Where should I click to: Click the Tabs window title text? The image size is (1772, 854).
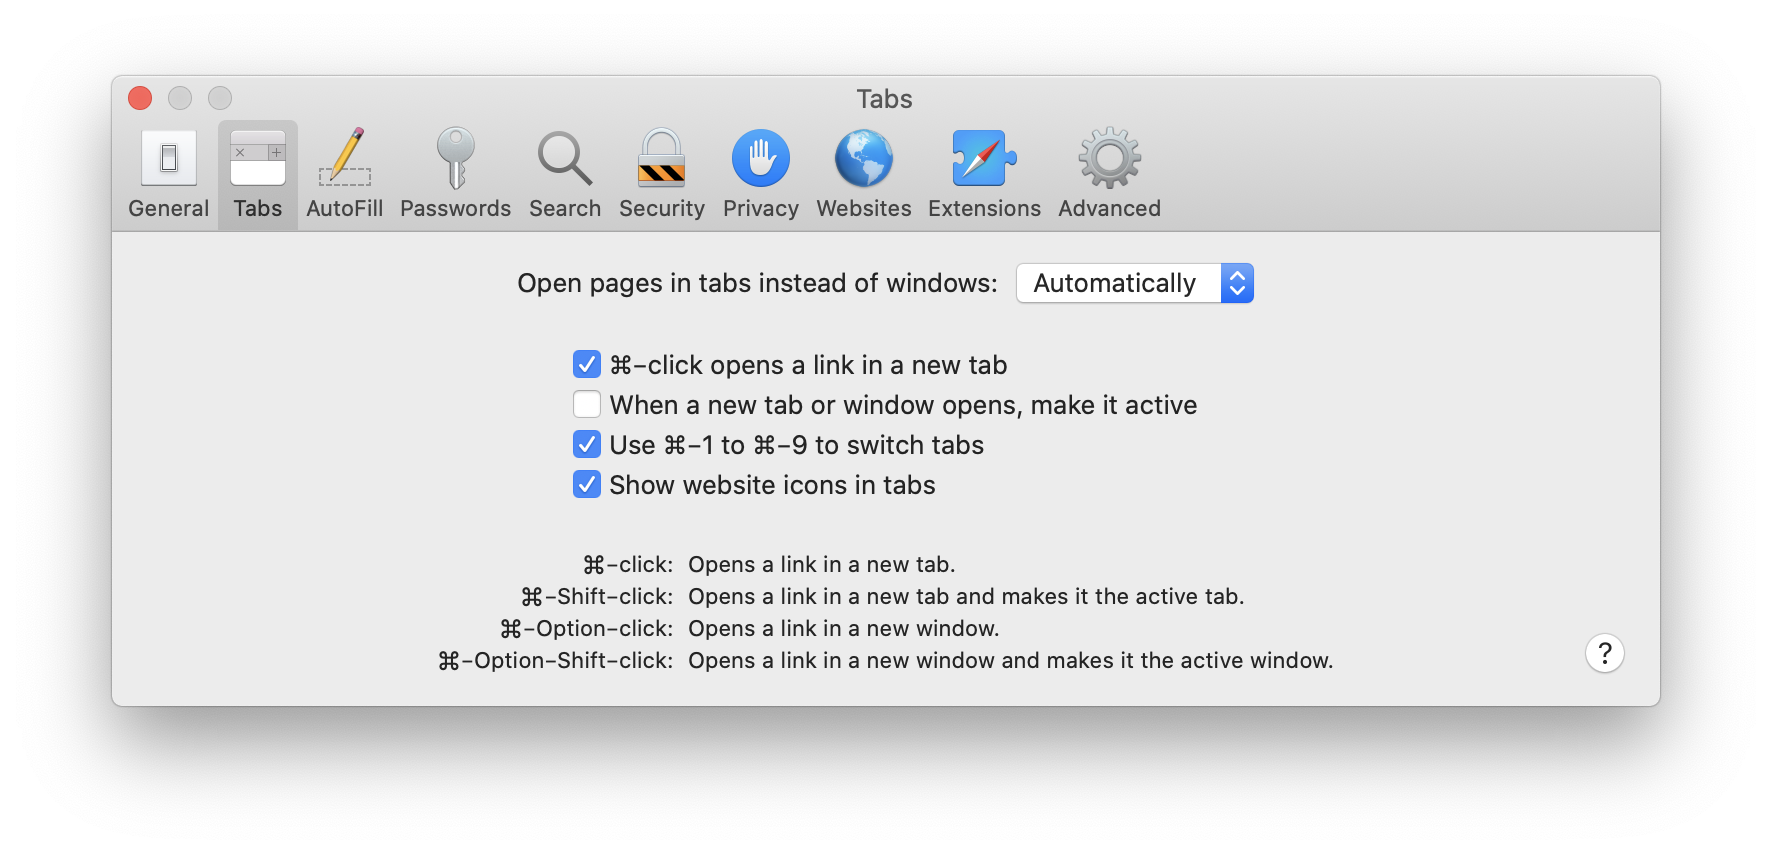coord(884,99)
